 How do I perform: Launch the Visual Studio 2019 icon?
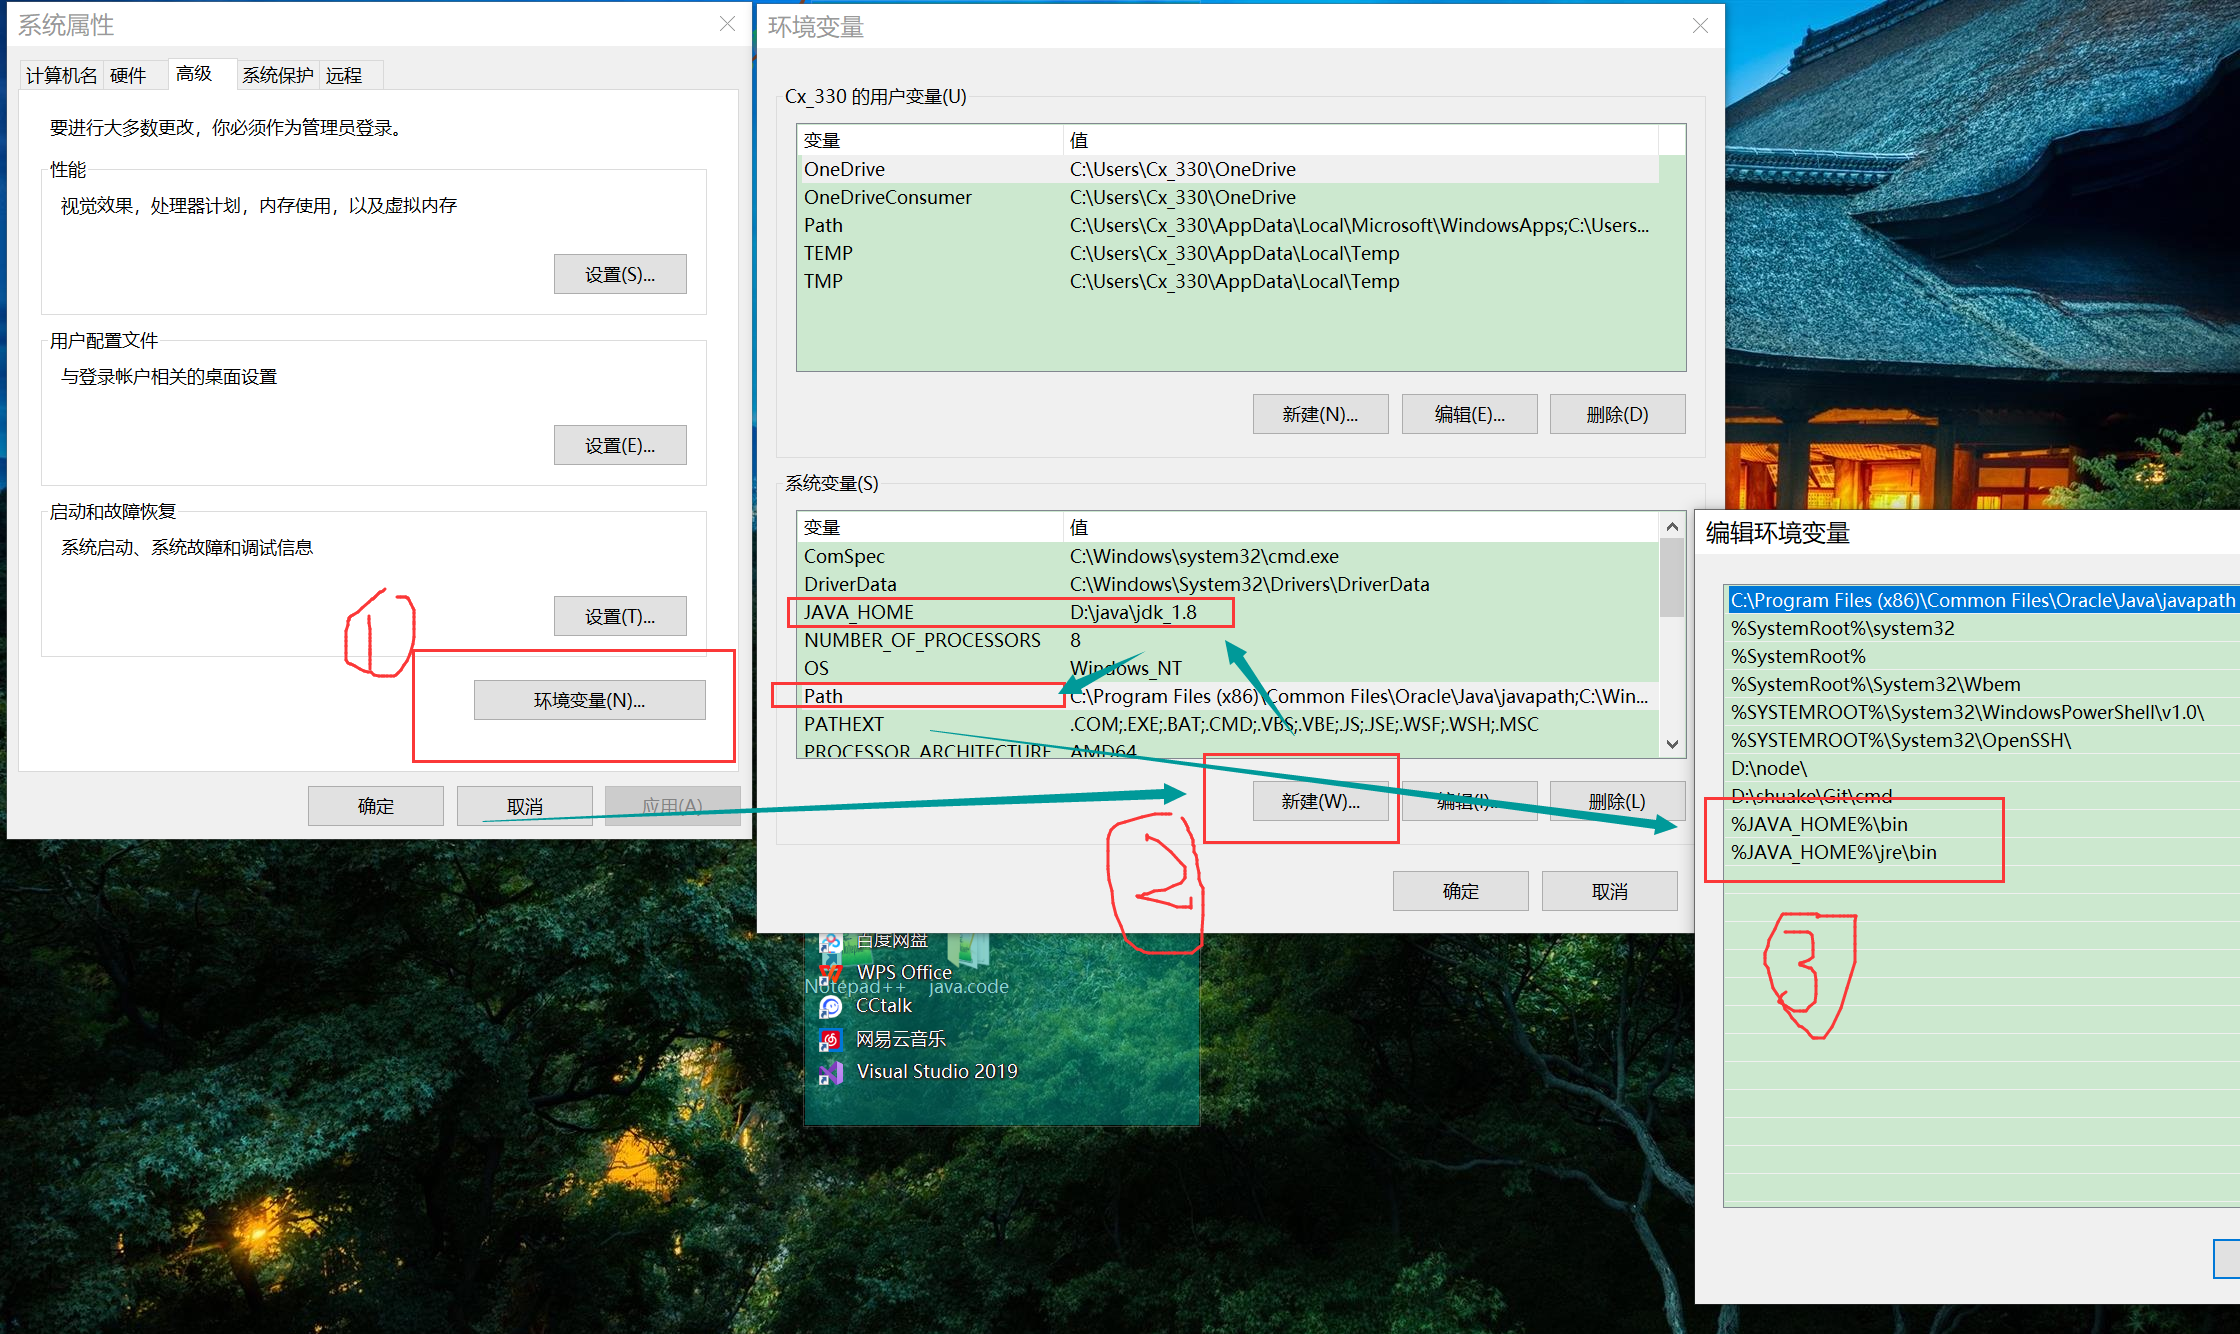[830, 1072]
